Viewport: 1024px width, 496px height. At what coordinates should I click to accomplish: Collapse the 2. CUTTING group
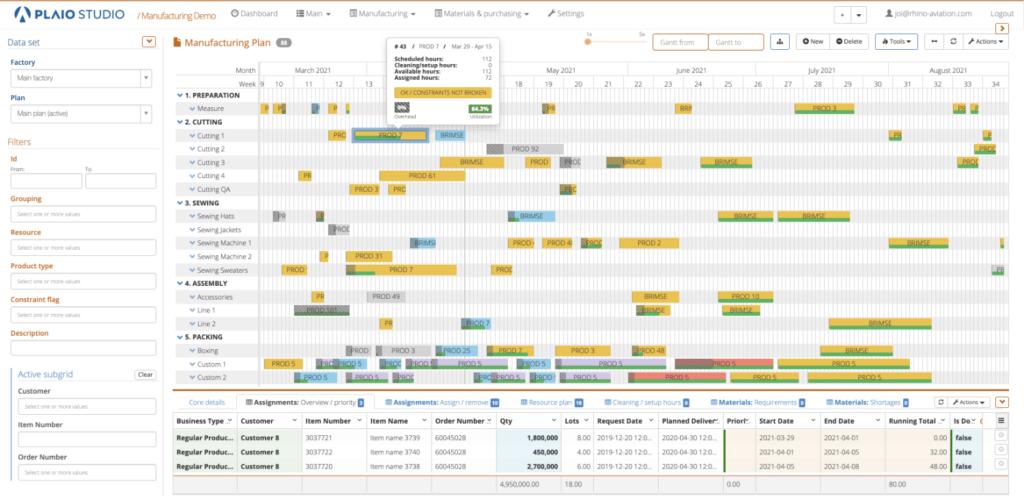click(180, 122)
